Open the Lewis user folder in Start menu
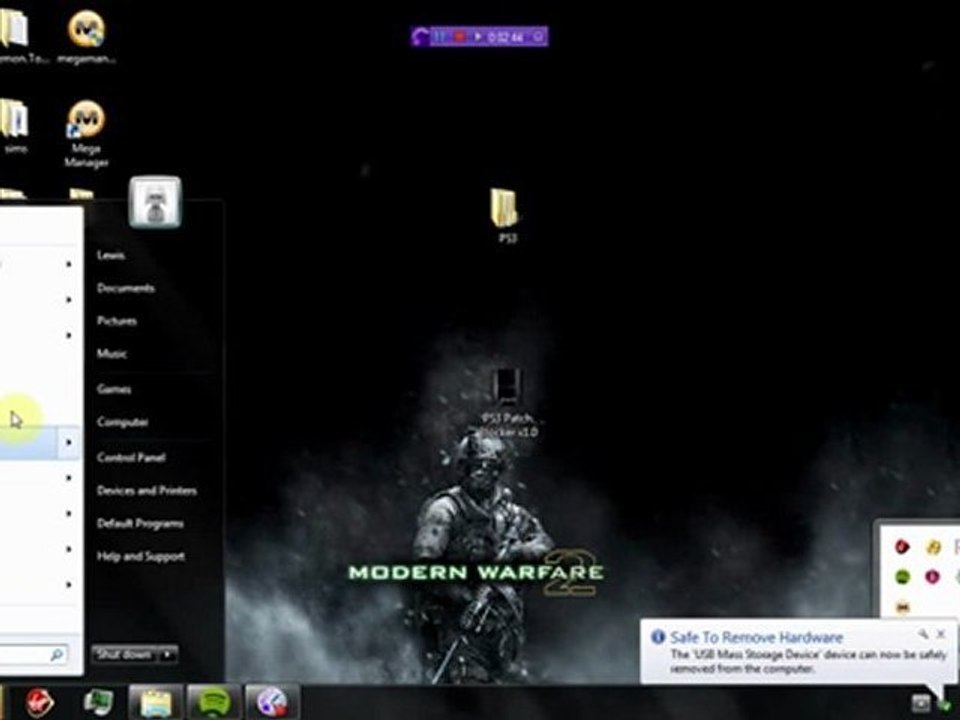Image resolution: width=960 pixels, height=720 pixels. pyautogui.click(x=111, y=255)
